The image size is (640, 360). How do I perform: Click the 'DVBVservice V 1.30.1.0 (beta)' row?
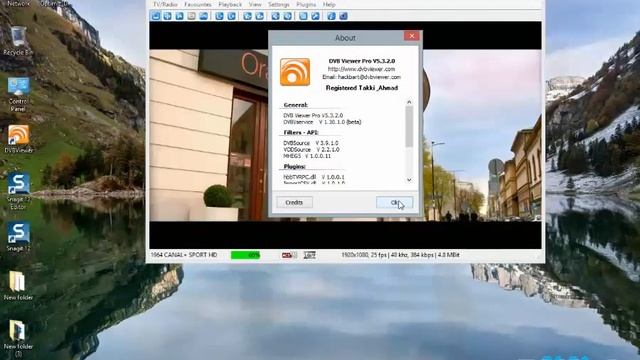[322, 122]
